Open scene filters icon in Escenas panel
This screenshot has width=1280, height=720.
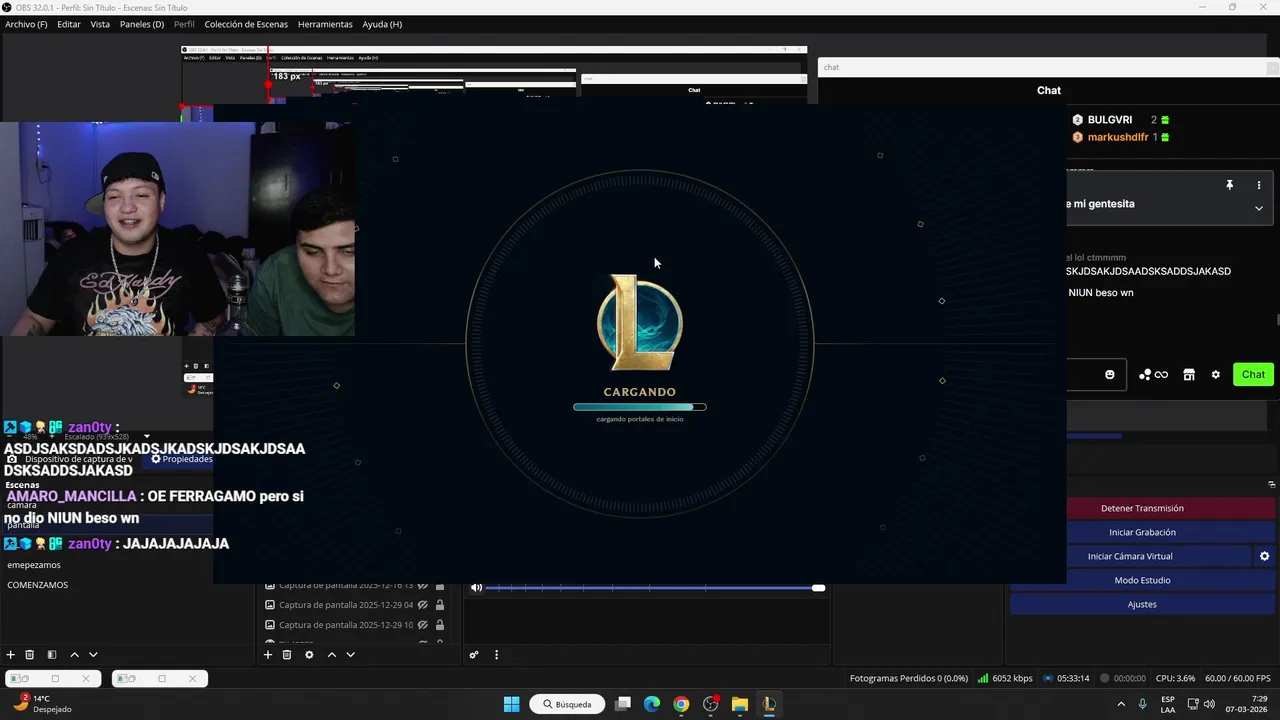52,655
